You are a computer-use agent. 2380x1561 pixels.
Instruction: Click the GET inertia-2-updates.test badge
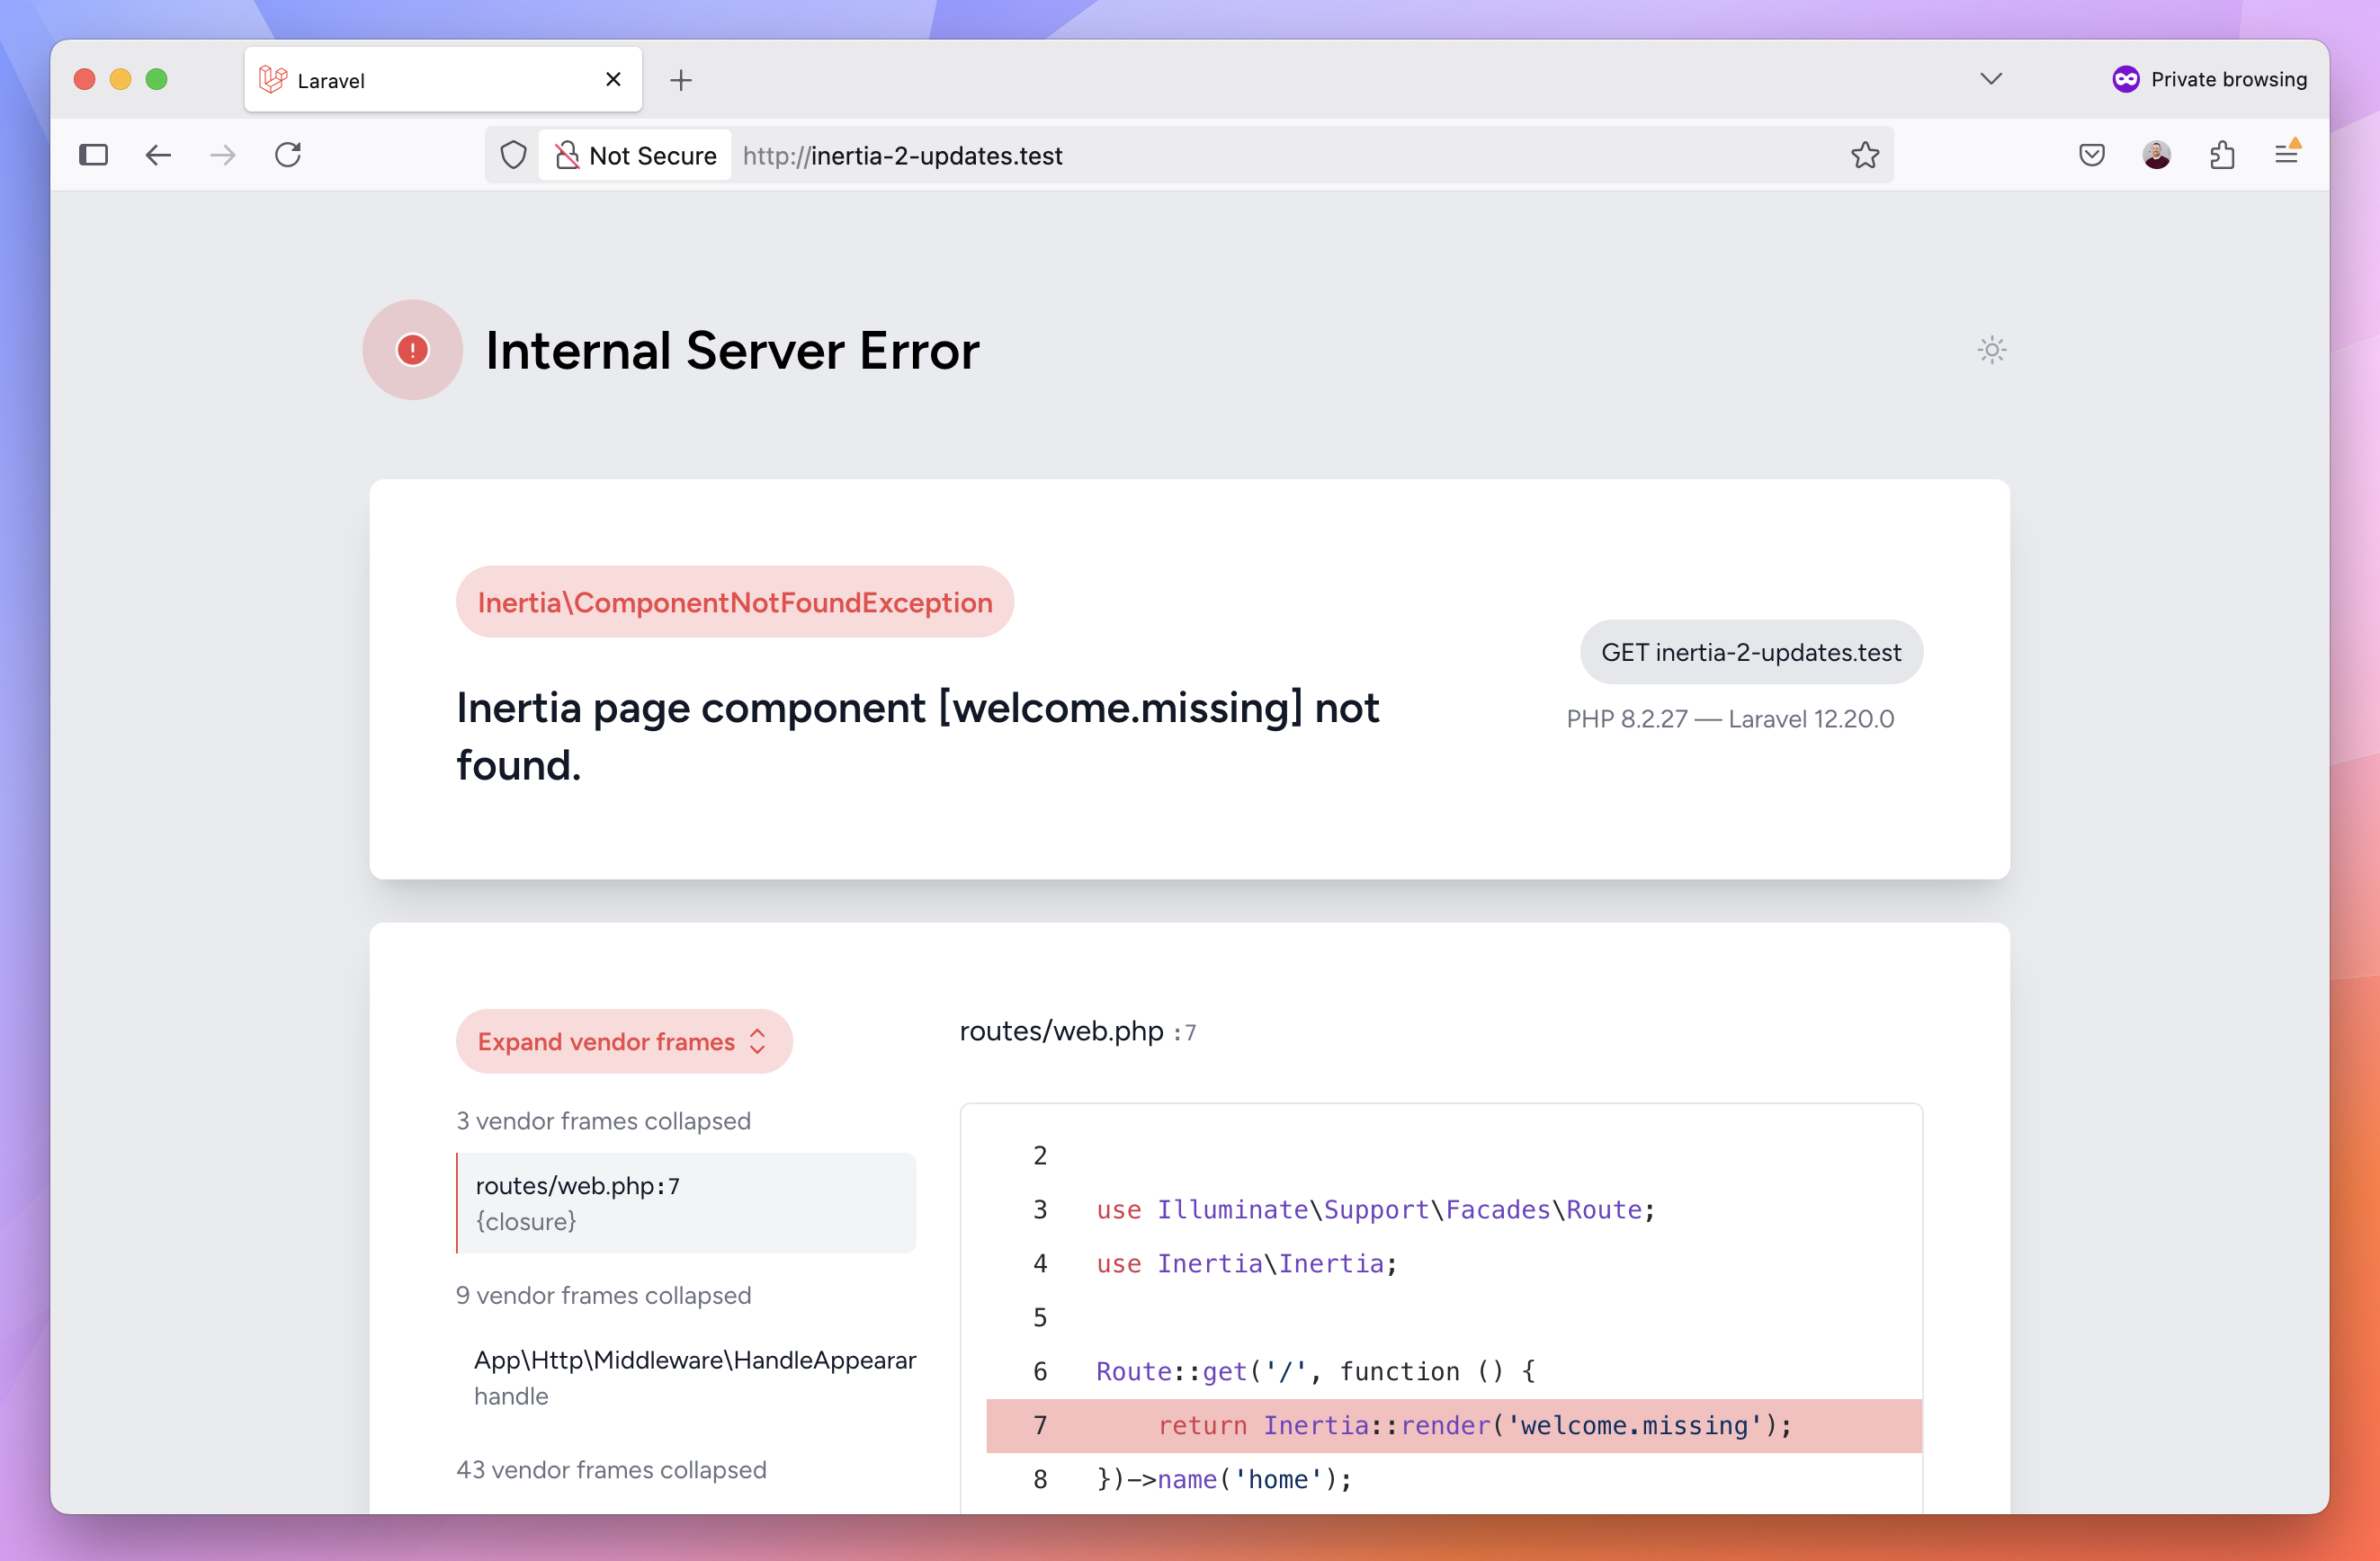[1751, 652]
